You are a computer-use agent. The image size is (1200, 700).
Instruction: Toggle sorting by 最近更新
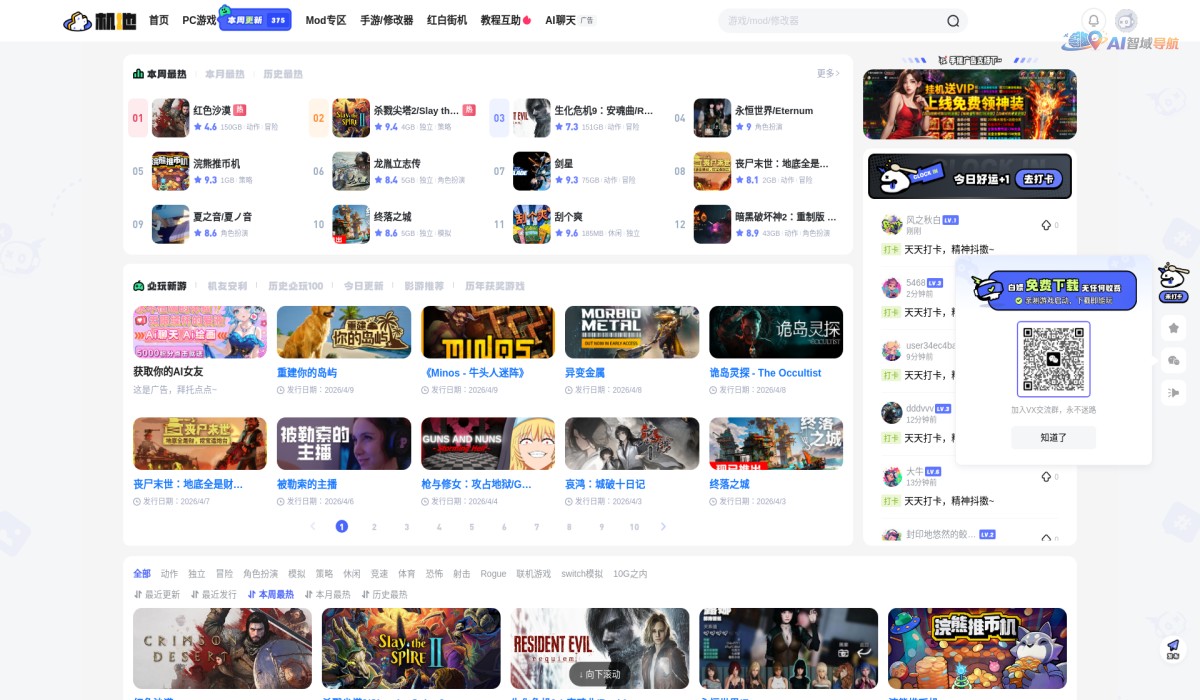pyautogui.click(x=161, y=593)
